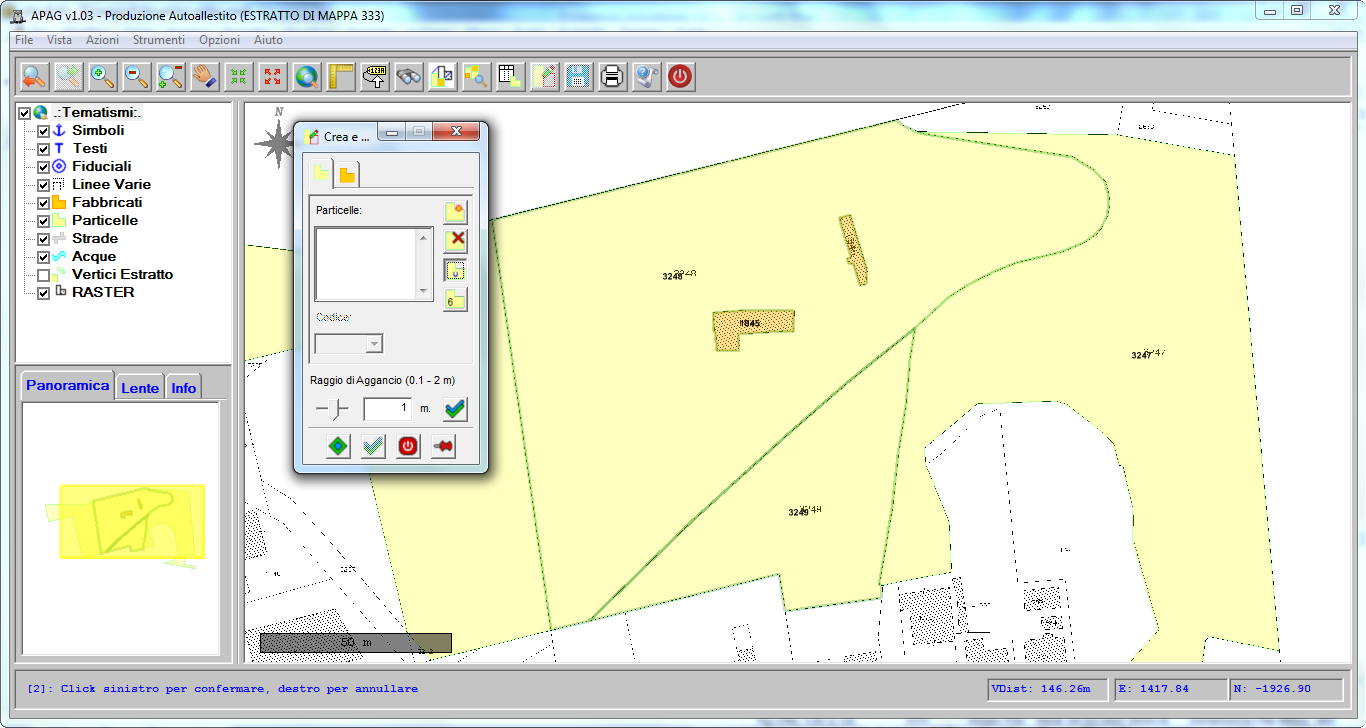Click remove parcel red X icon
The width and height of the screenshot is (1366, 728).
tap(456, 240)
